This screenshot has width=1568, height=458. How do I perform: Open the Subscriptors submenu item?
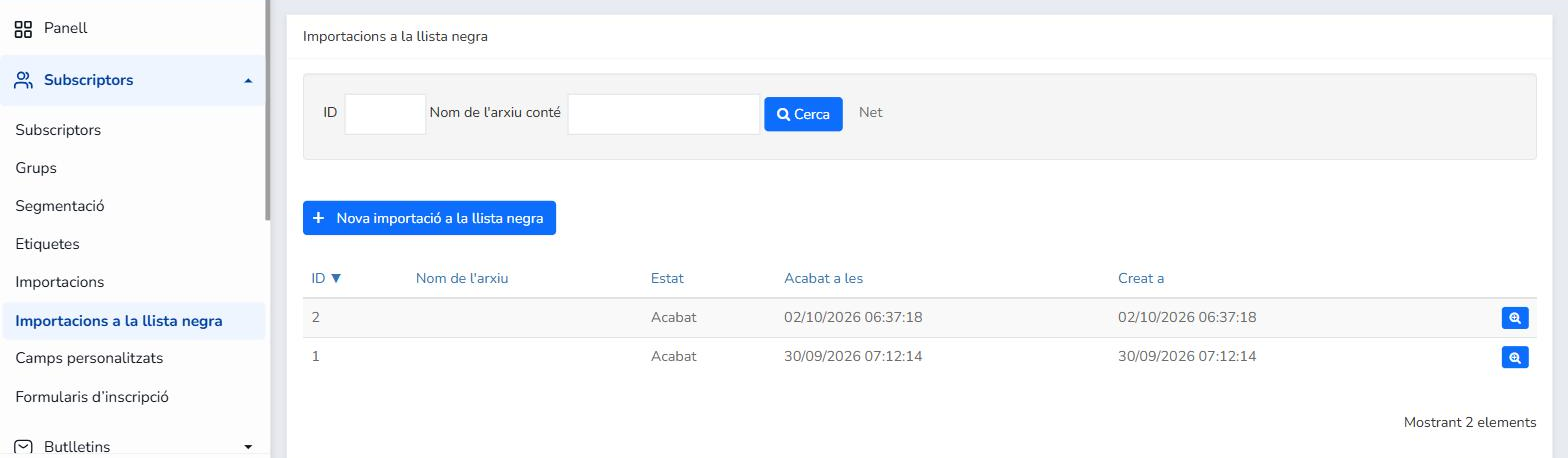point(58,130)
